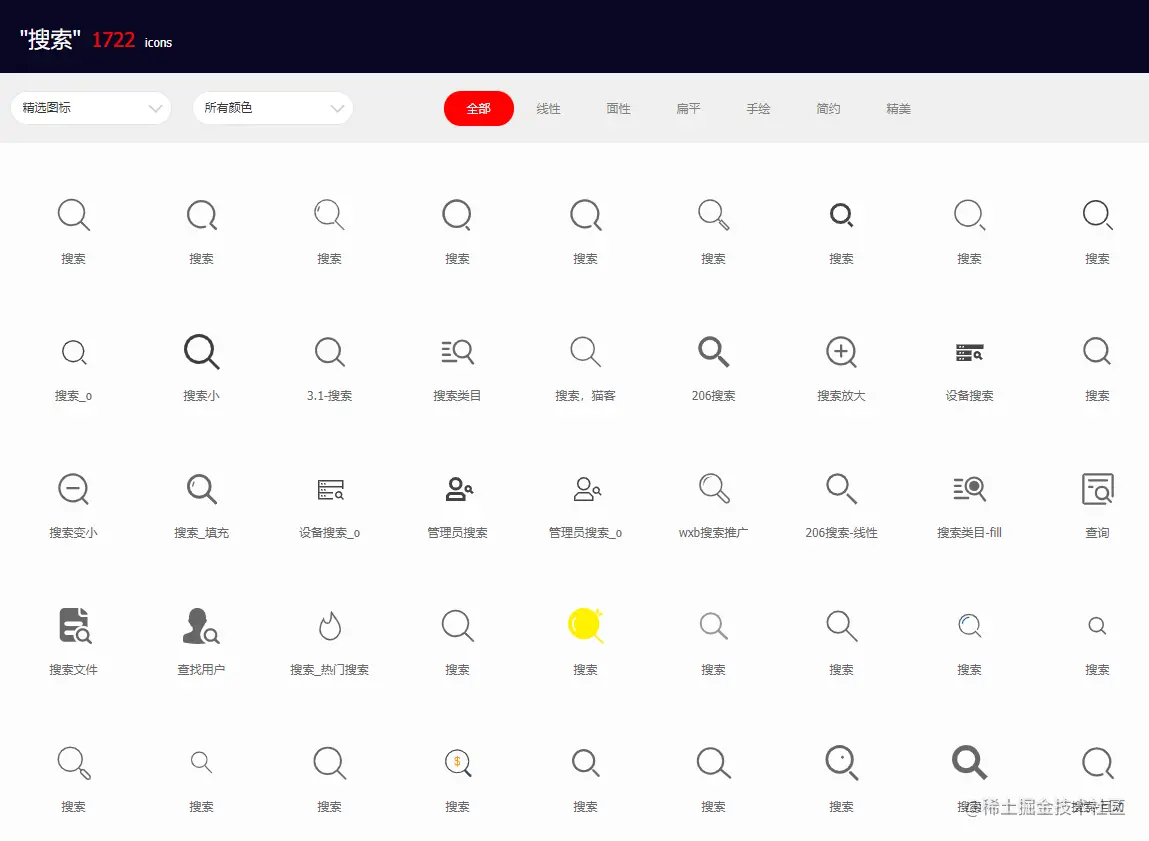This screenshot has height=841, width=1149.
Task: Select the bold 搜索小 magnifier icon
Action: [202, 352]
